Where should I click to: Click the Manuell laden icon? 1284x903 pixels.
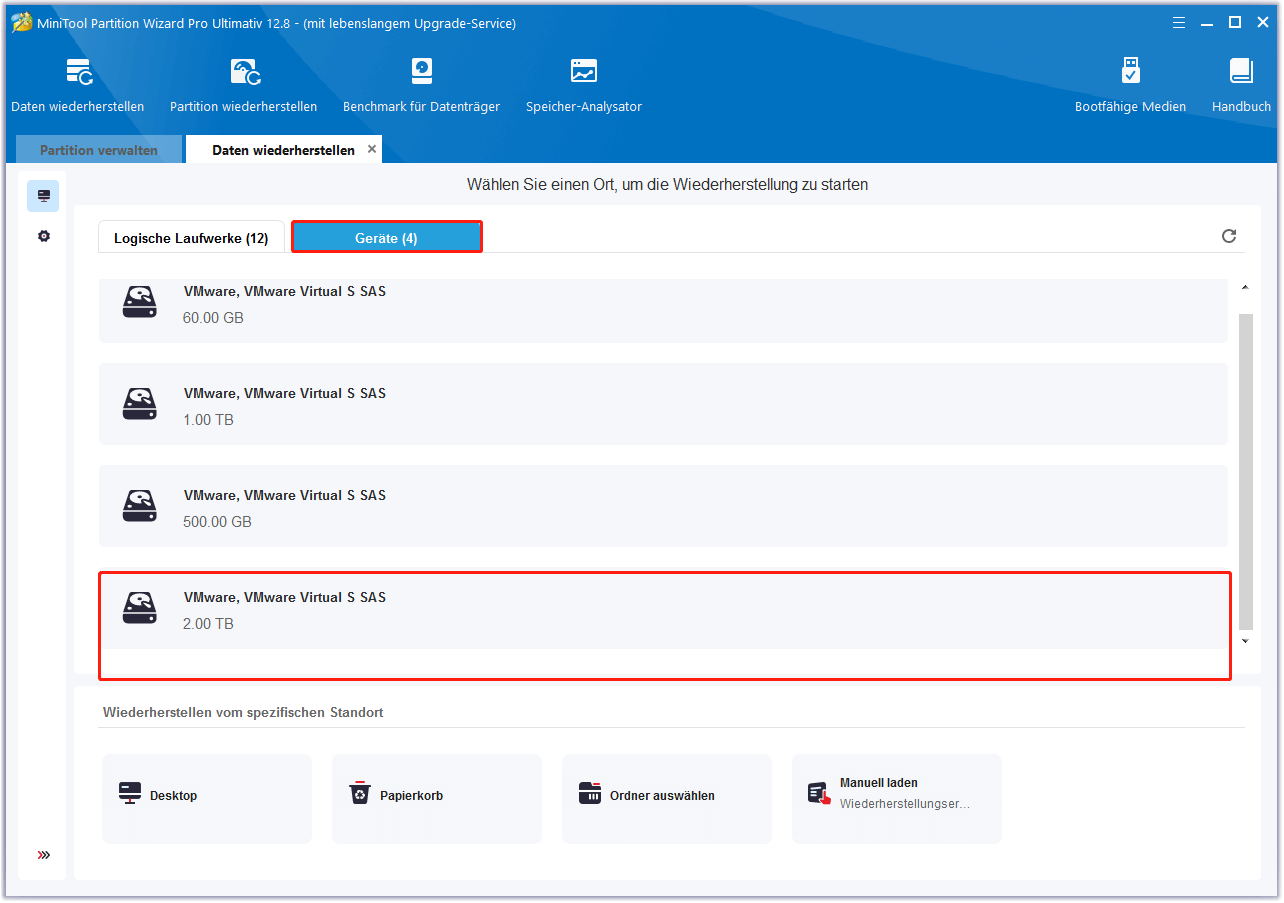[819, 794]
